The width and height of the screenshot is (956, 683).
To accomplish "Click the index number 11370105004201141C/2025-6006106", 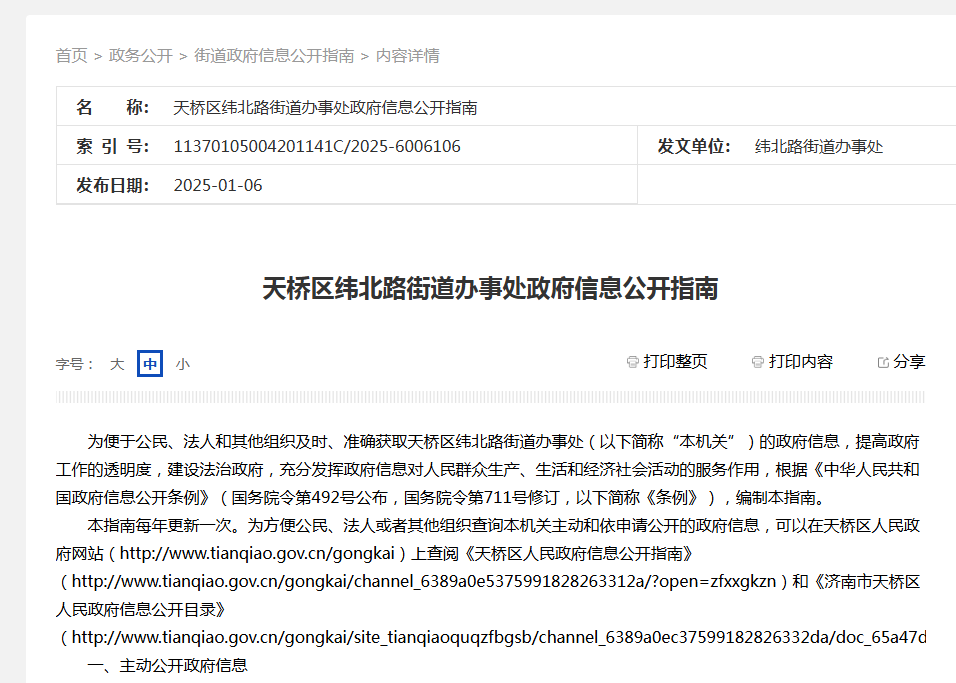I will click(317, 147).
